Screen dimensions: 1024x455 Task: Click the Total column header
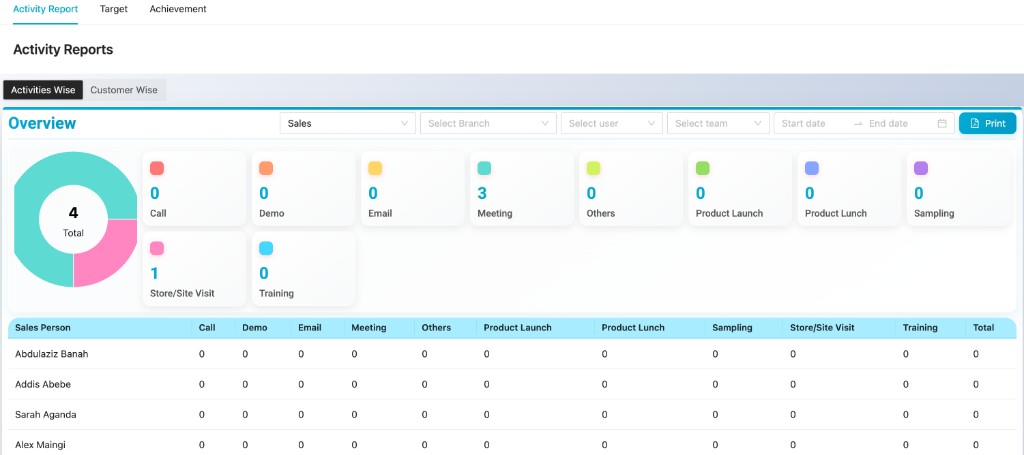(984, 328)
